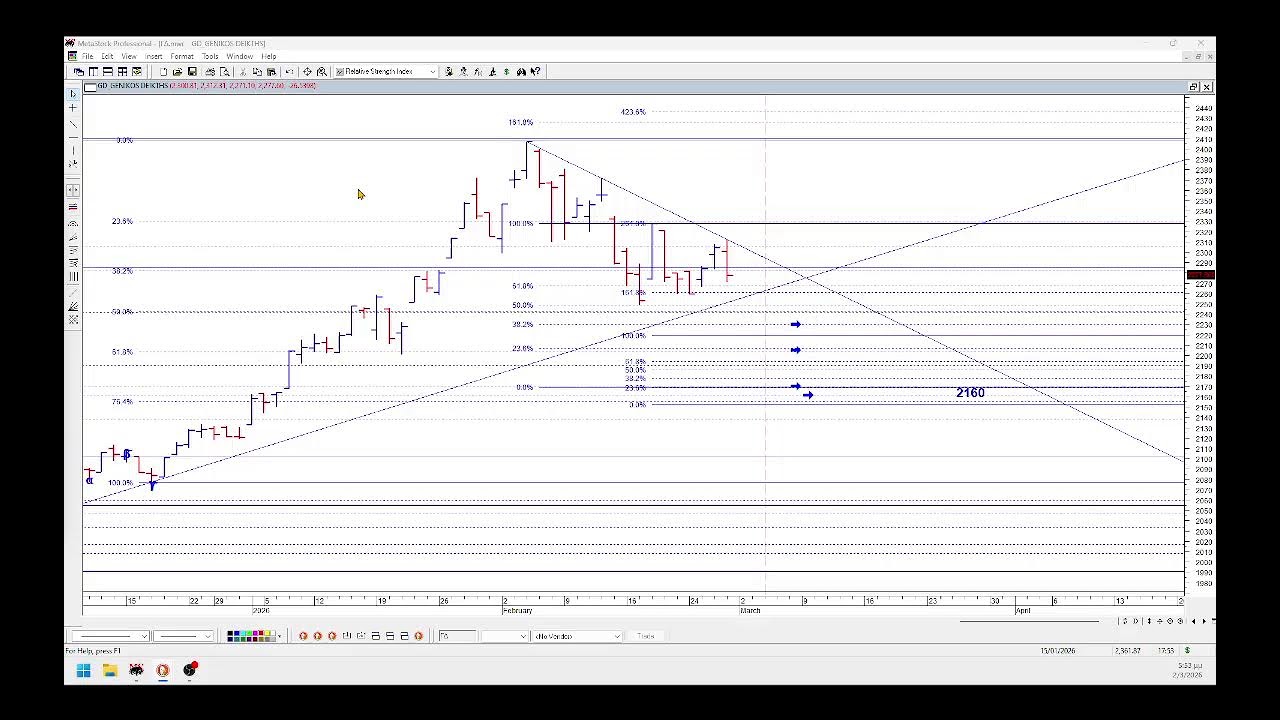Click the New document toolbar icon
This screenshot has width=1280, height=720.
[x=164, y=72]
